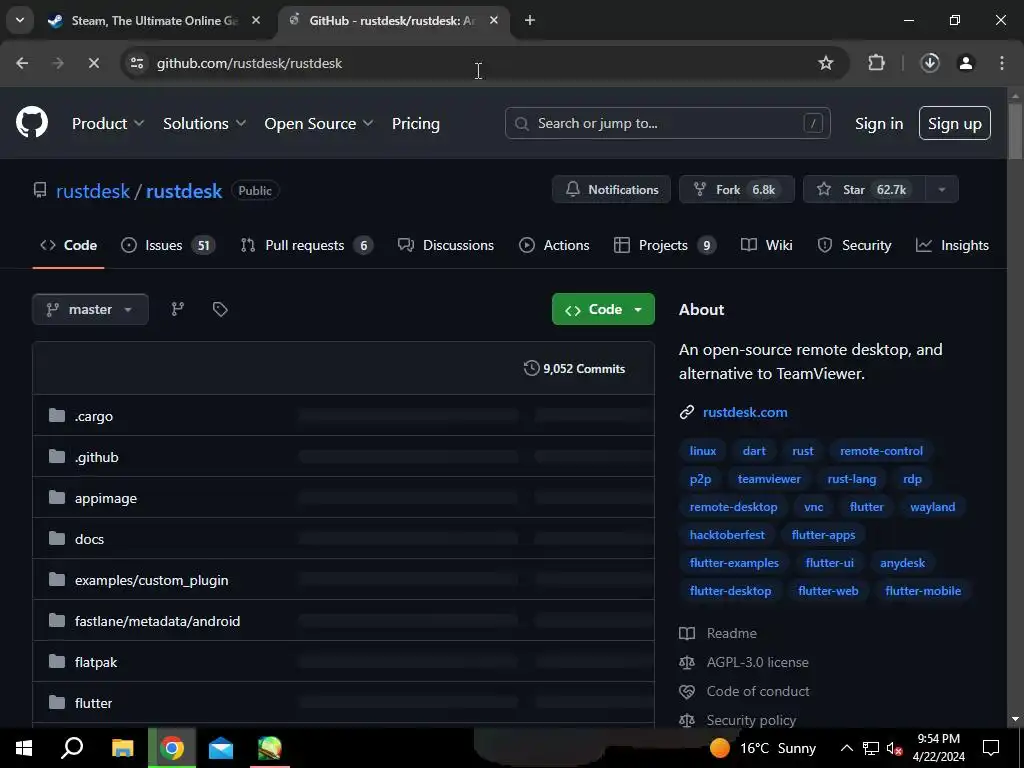
Task: Open the Chrome extensions puzzle icon
Action: [876, 63]
